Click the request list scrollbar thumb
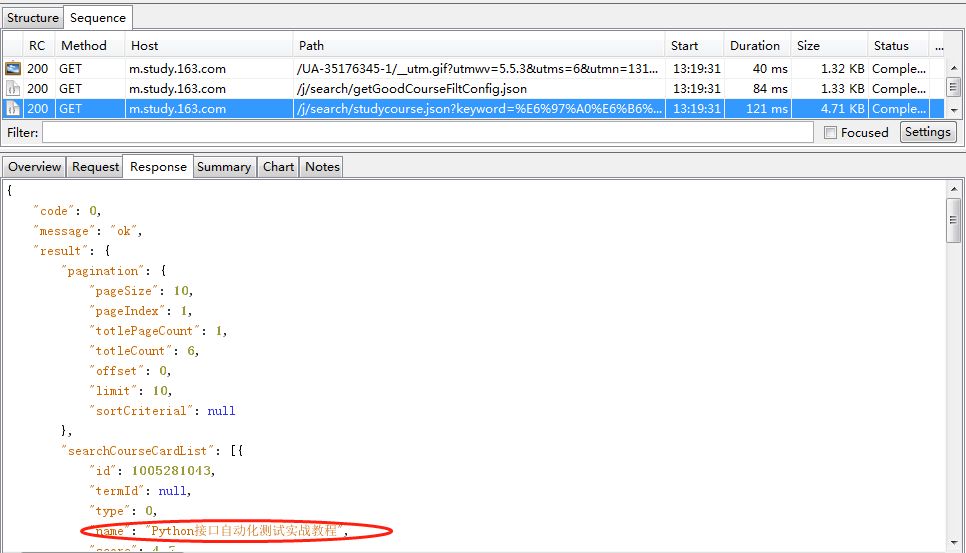This screenshot has width=966, height=553. pos(954,87)
